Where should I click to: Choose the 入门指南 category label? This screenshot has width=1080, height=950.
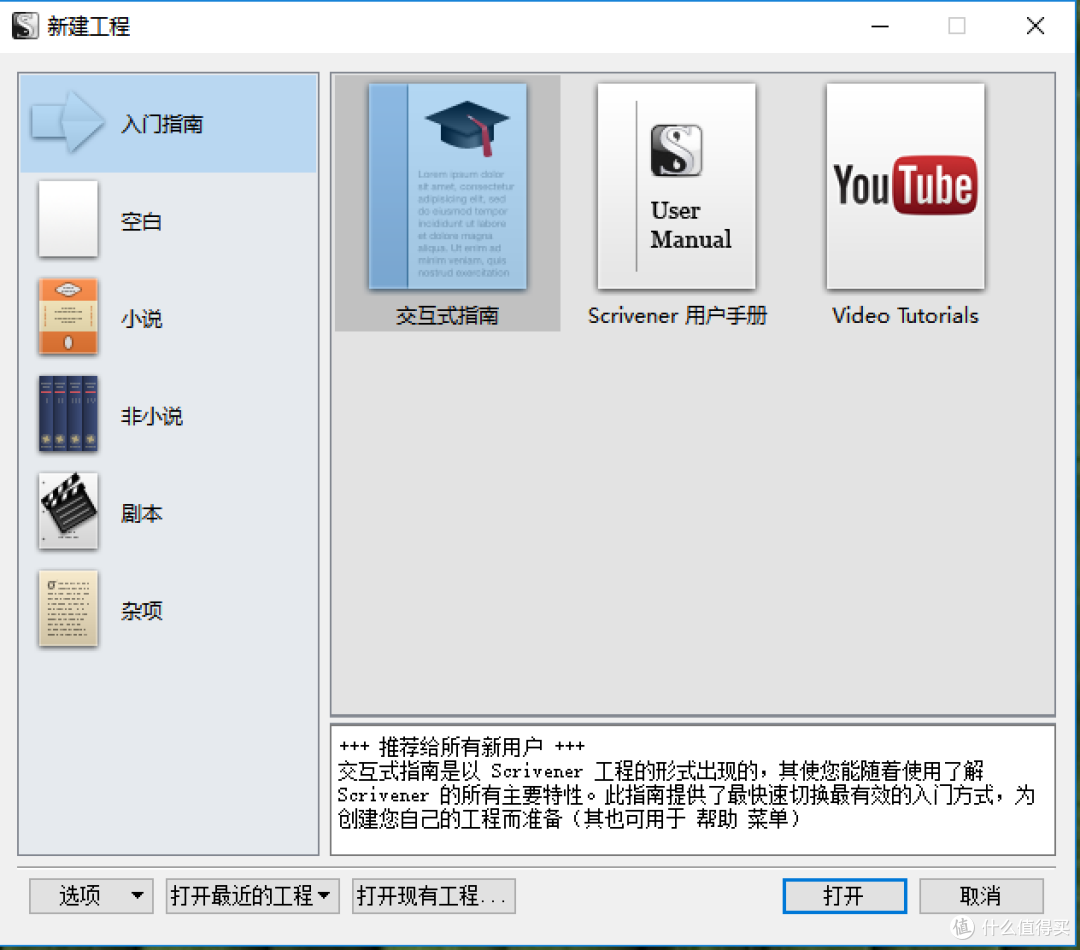point(163,124)
